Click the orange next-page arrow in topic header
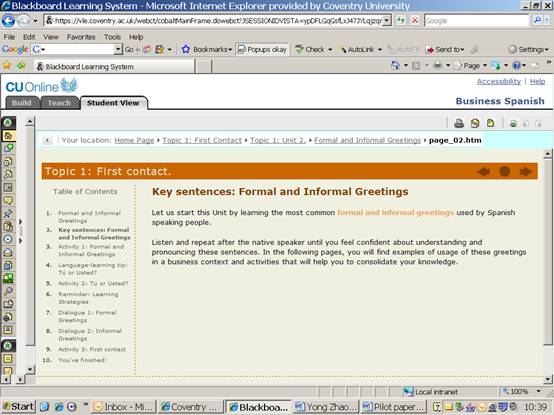 click(526, 172)
